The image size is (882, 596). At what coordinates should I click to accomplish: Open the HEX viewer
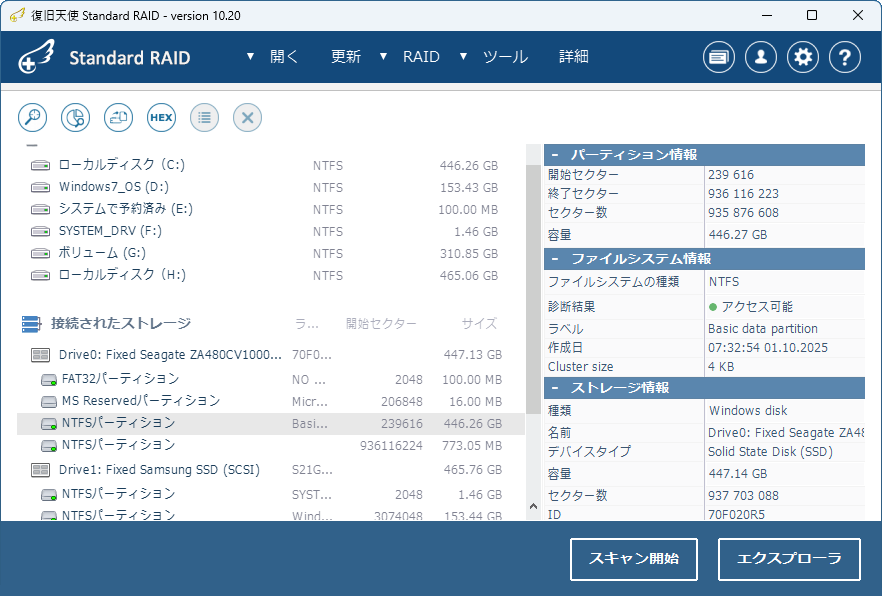coord(161,118)
